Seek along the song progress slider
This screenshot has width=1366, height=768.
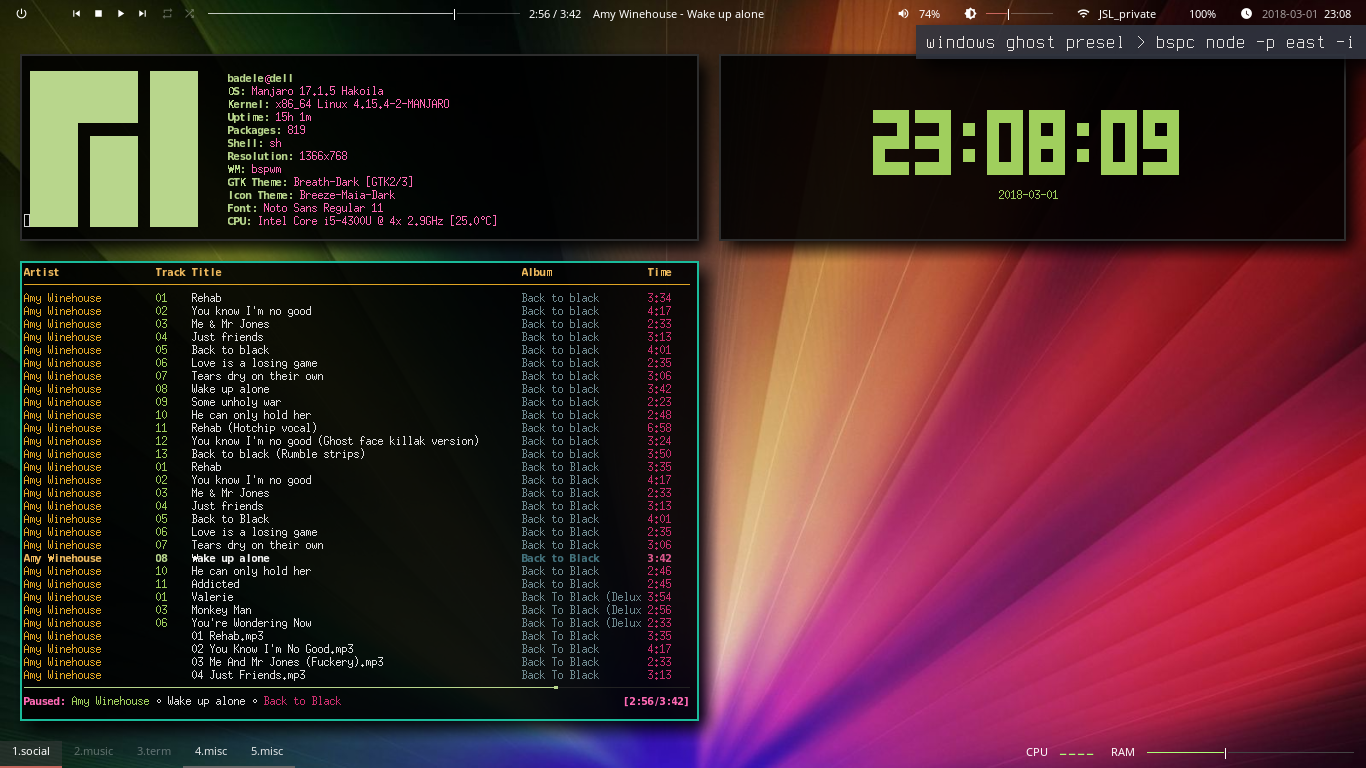tap(364, 14)
